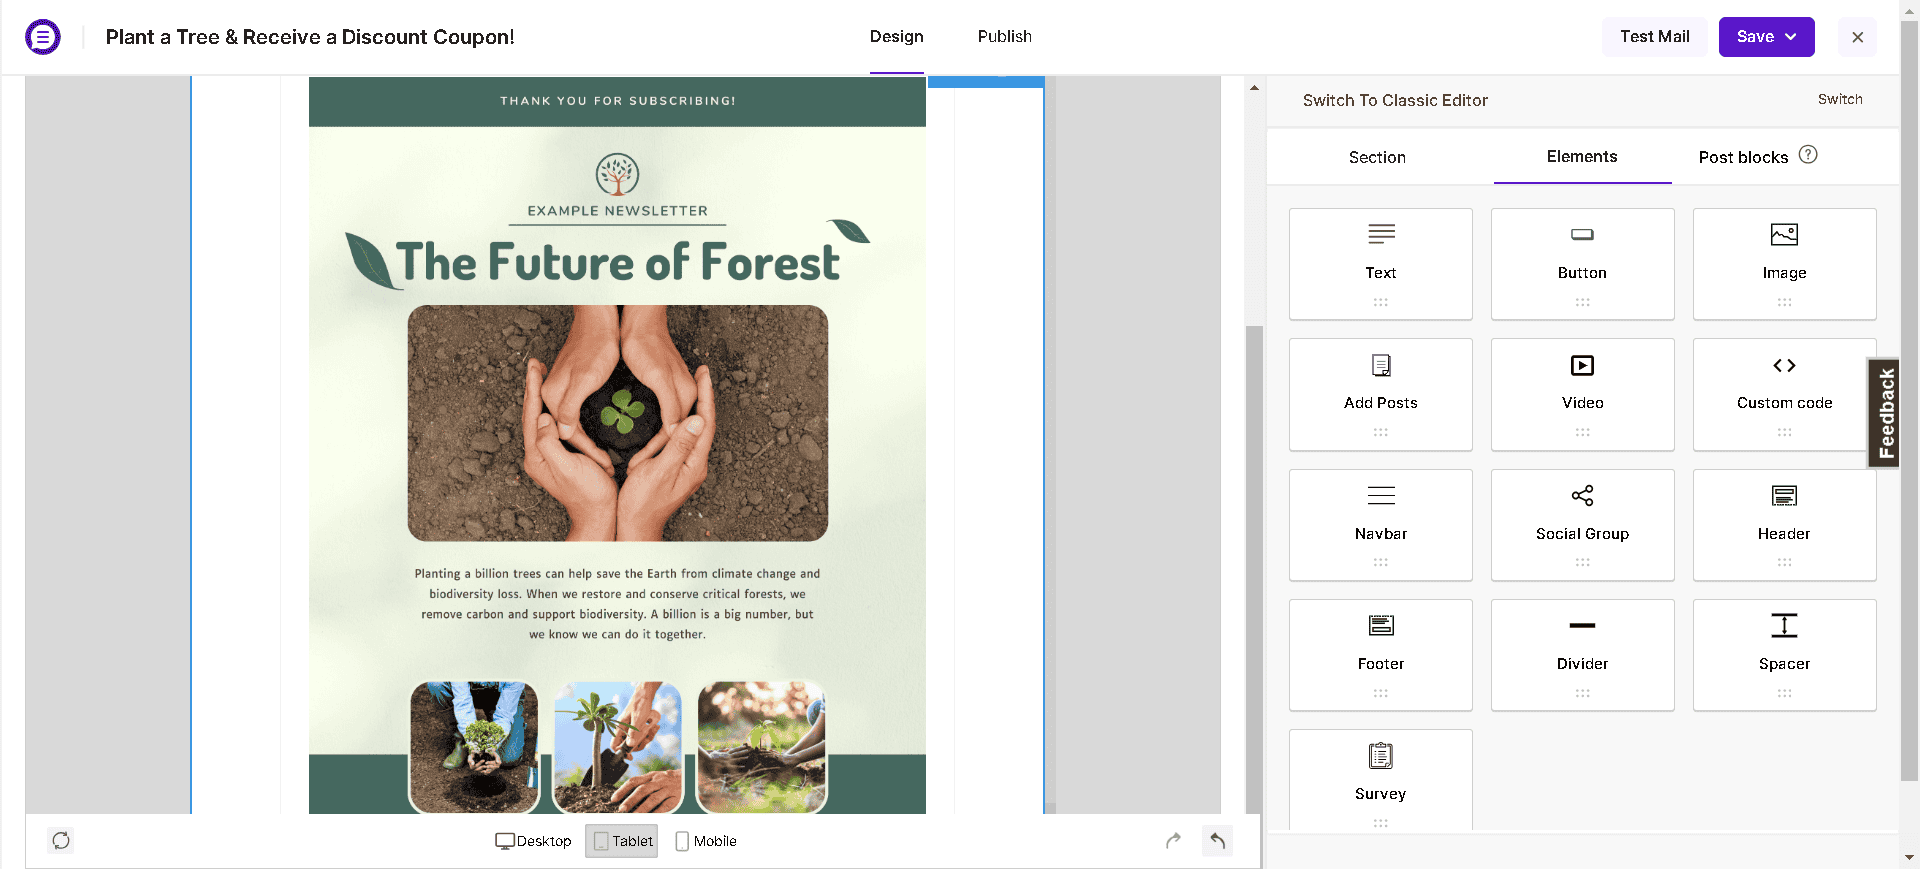Click the Custom code element
This screenshot has height=869, width=1920.
click(1784, 394)
